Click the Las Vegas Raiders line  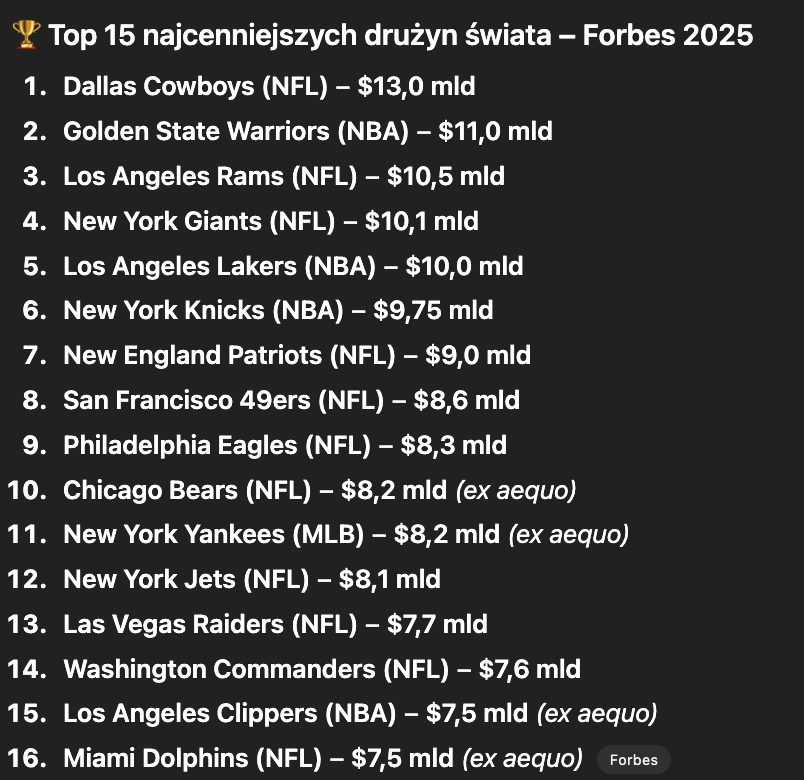pyautogui.click(x=275, y=624)
